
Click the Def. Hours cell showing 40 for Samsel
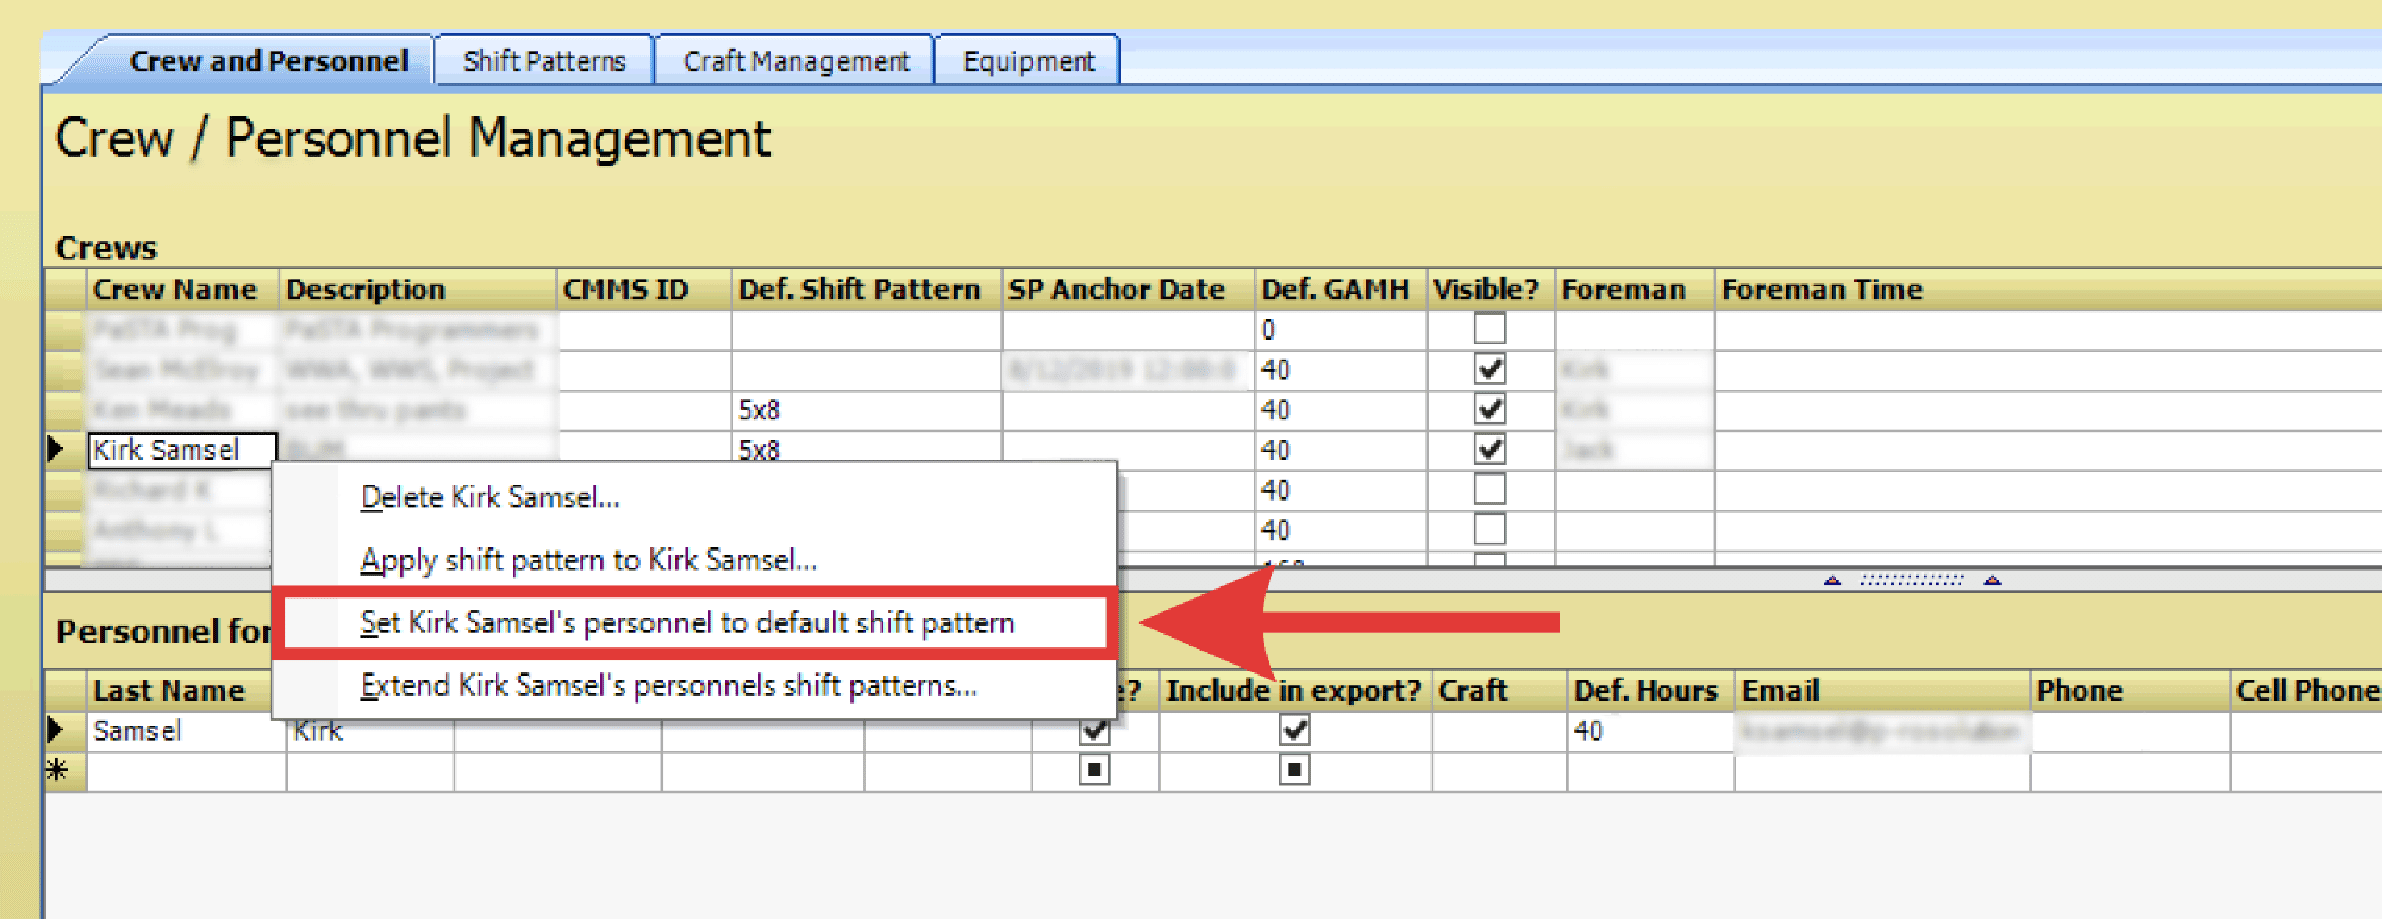1647,731
